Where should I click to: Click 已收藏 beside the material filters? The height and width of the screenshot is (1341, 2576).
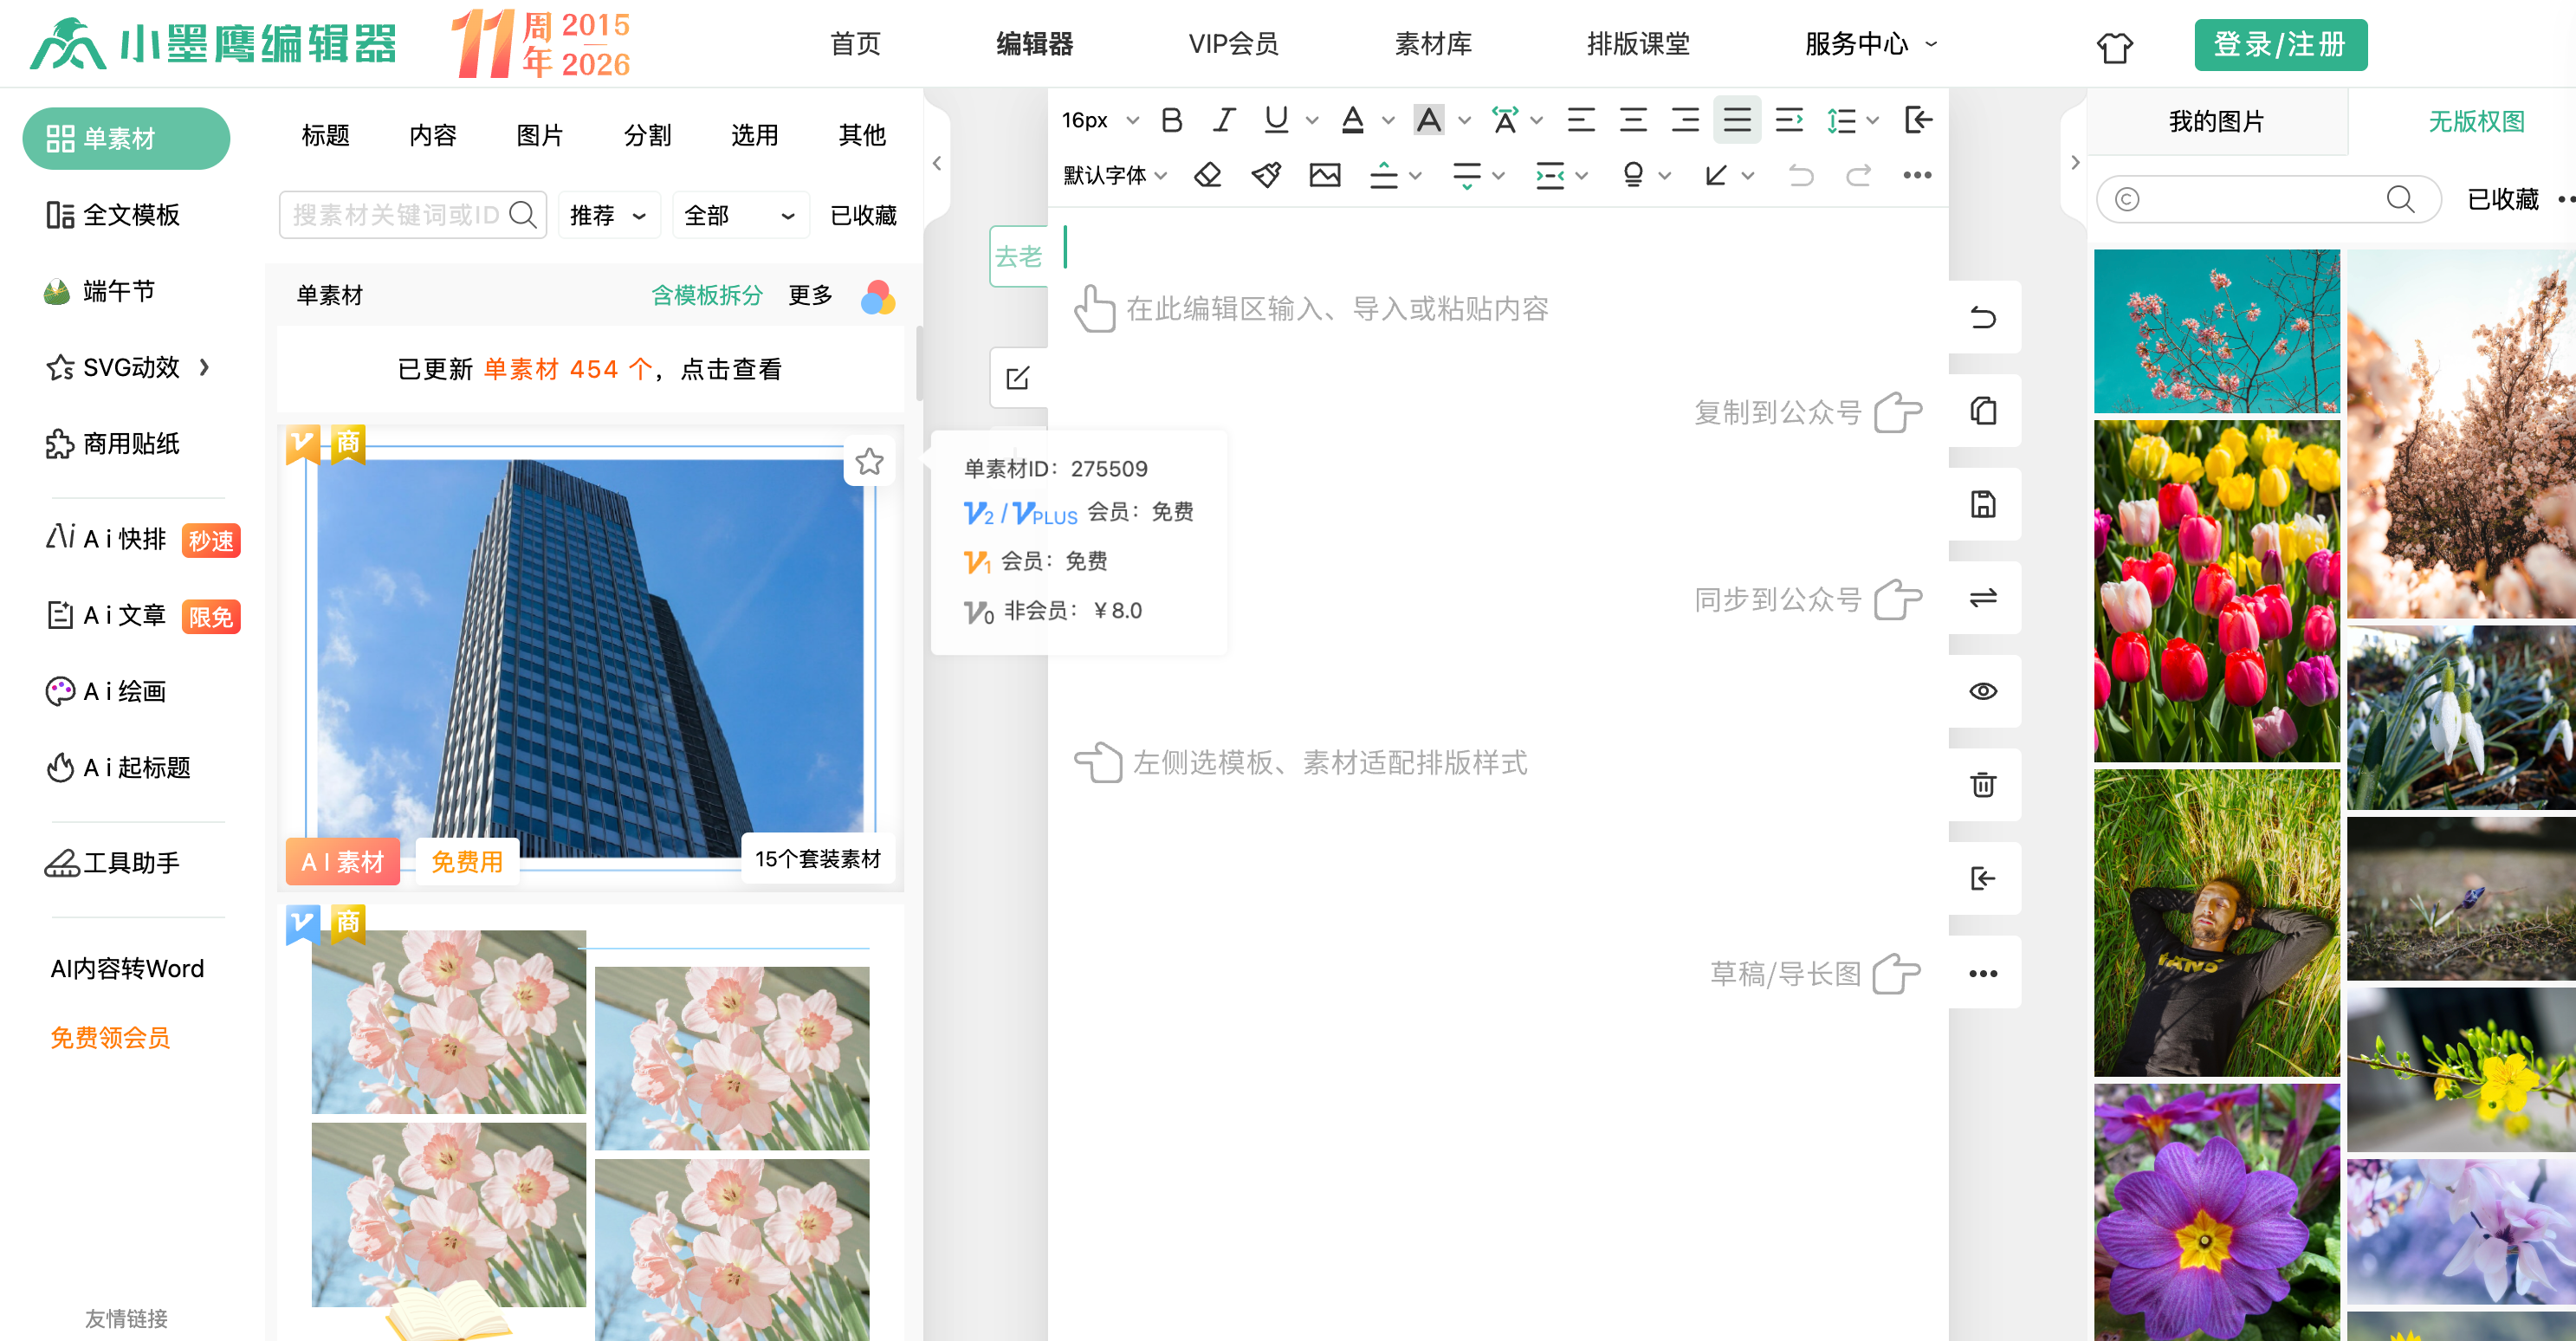[x=863, y=215]
